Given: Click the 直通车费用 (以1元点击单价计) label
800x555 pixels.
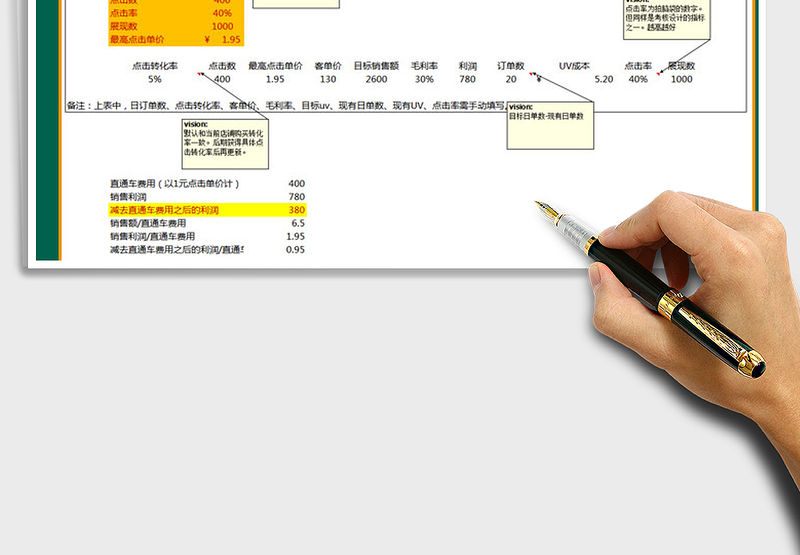Looking at the screenshot, I should coord(174,184).
